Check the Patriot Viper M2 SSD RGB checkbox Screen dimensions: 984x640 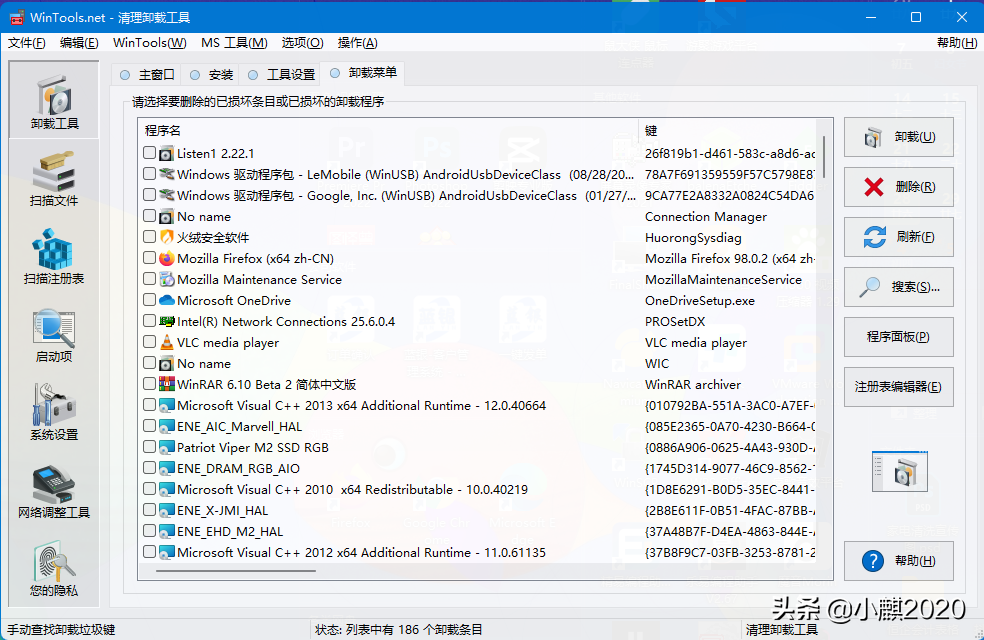coord(149,447)
